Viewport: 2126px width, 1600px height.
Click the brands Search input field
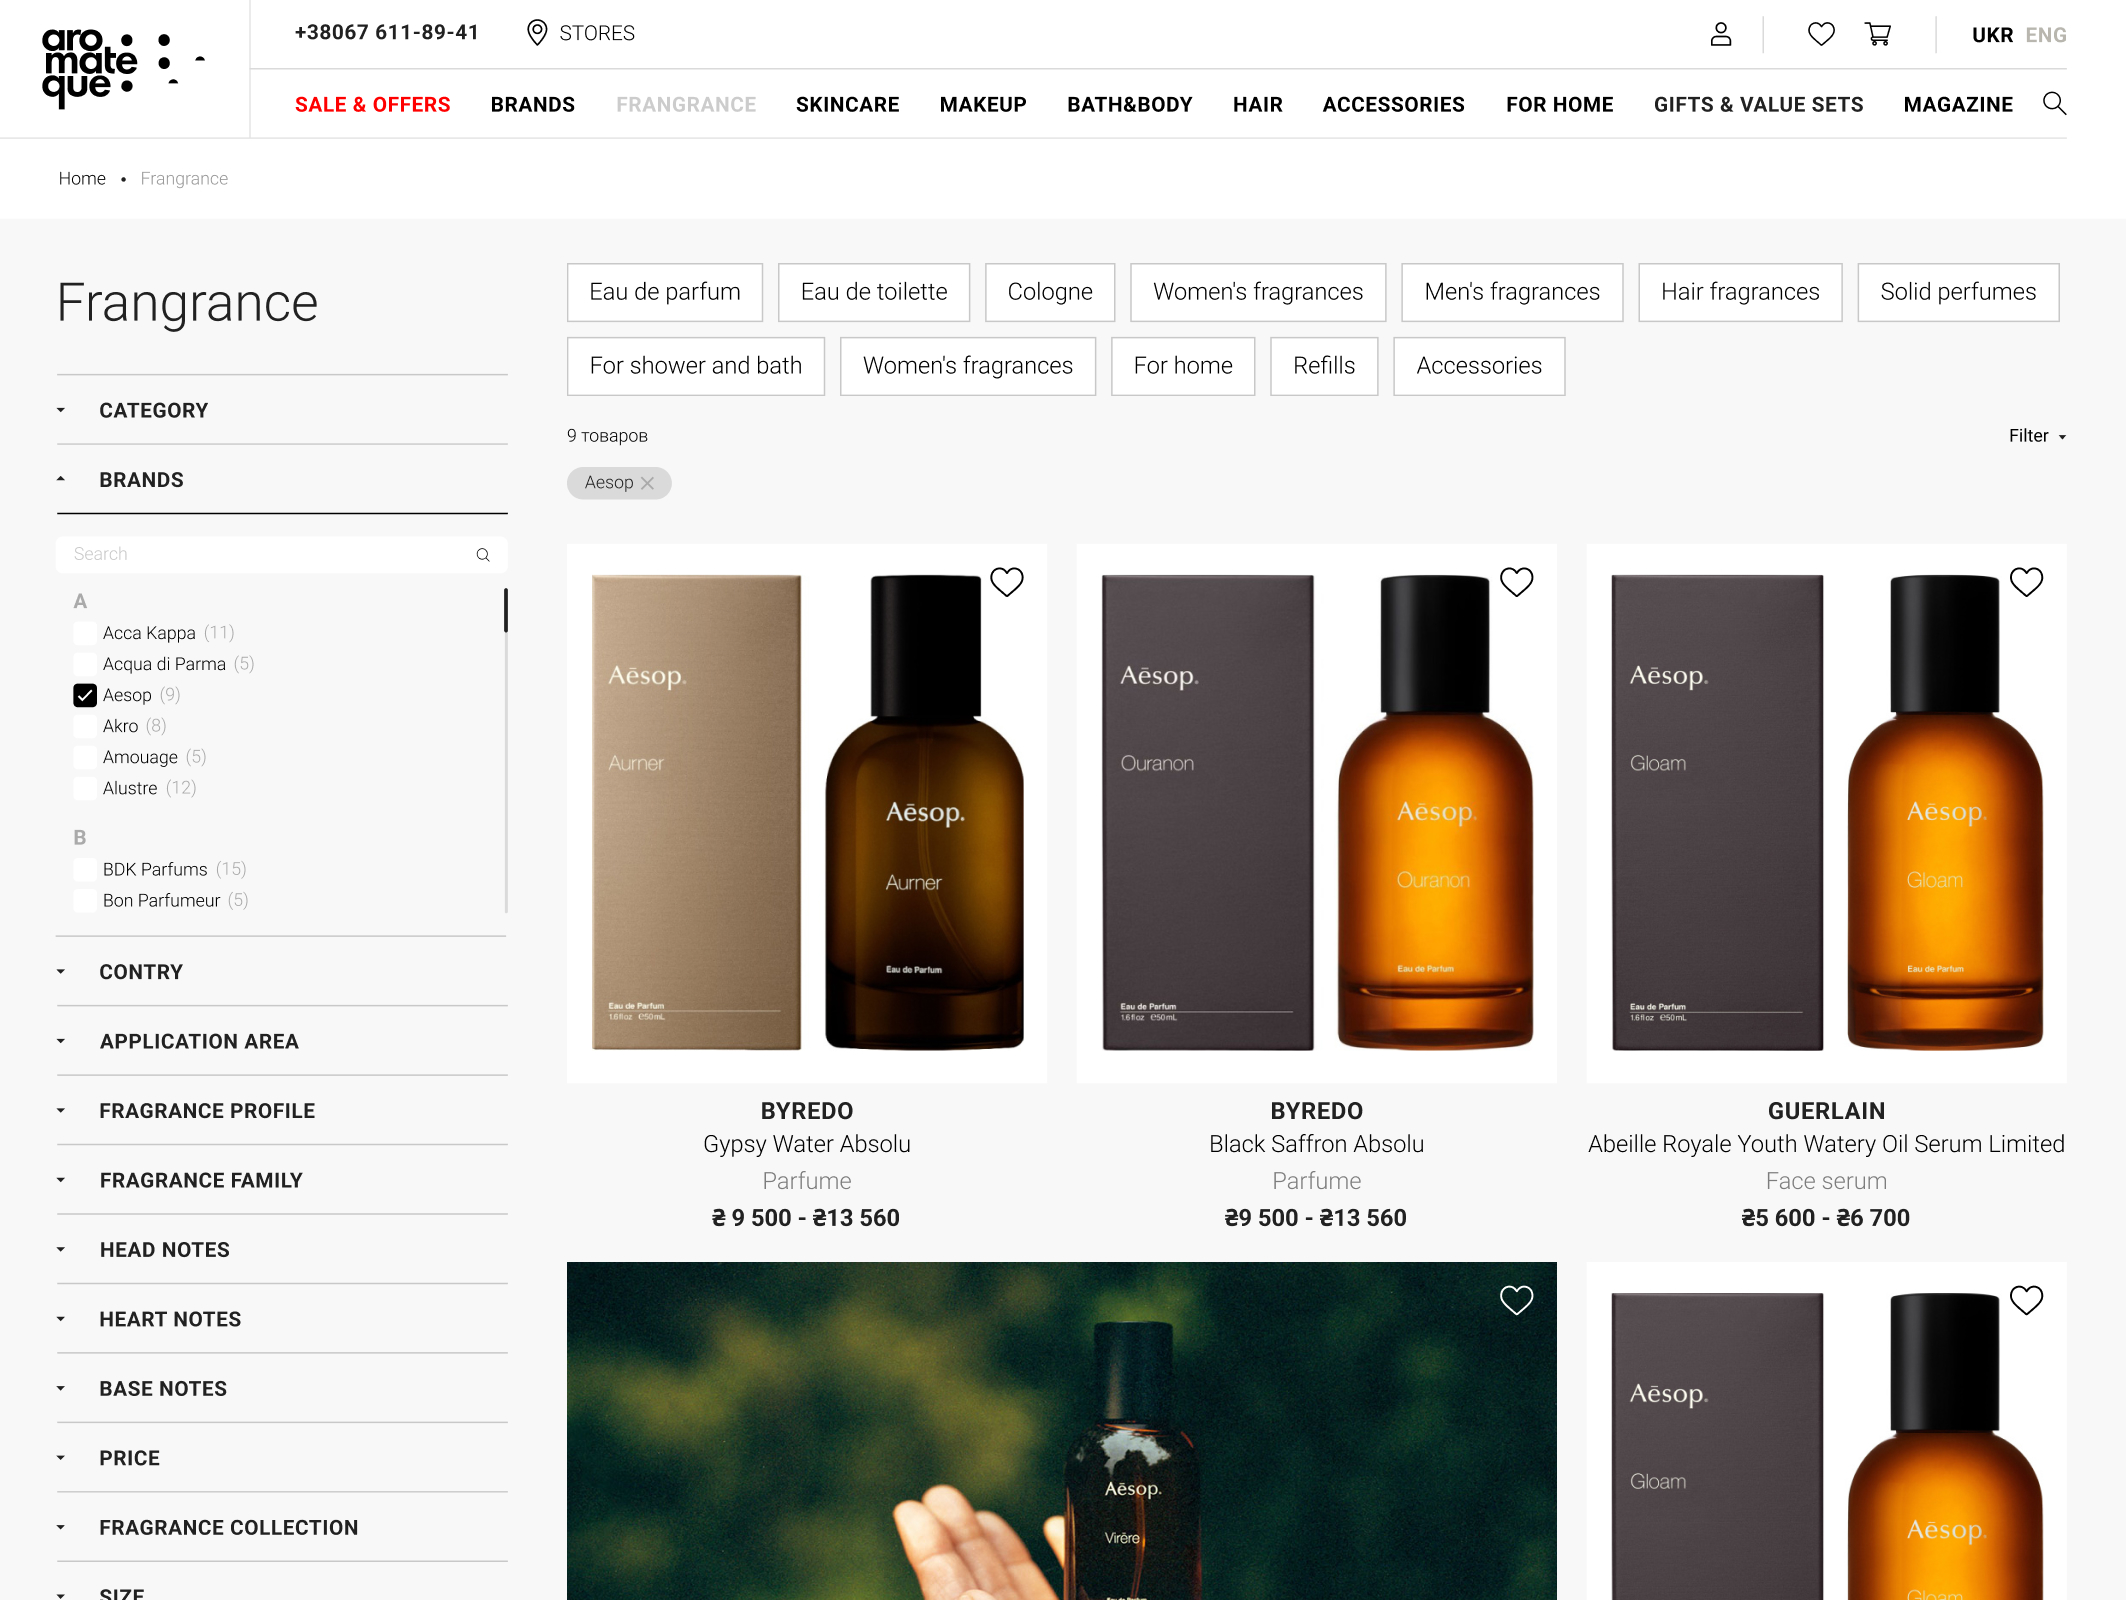(x=282, y=555)
